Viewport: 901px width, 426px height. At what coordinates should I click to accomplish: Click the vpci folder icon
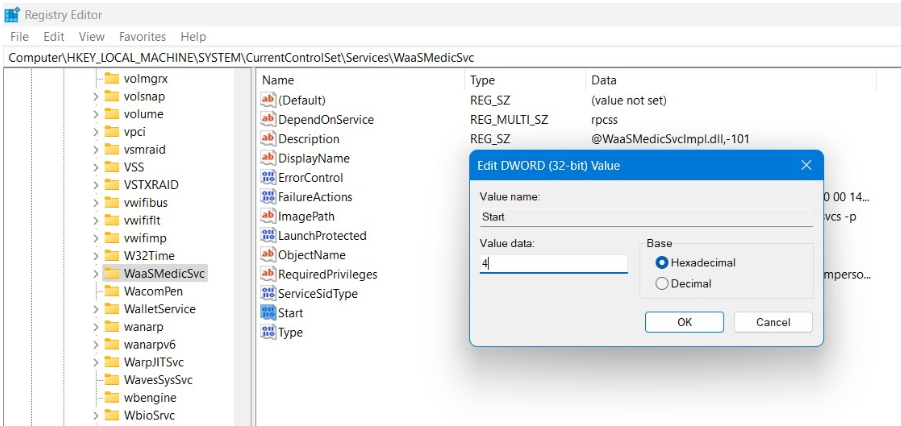tap(111, 132)
